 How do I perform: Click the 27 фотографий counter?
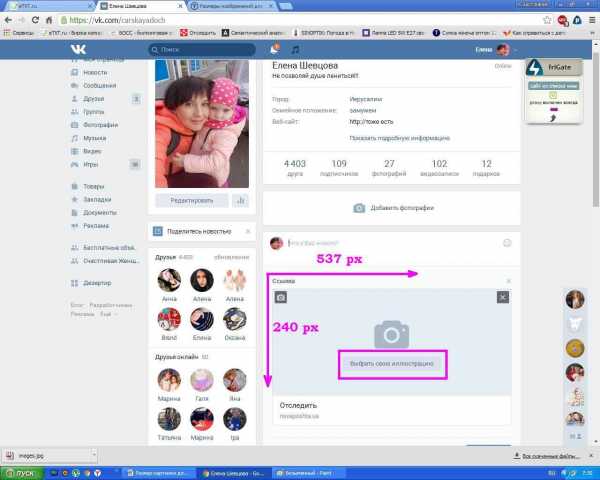point(389,168)
